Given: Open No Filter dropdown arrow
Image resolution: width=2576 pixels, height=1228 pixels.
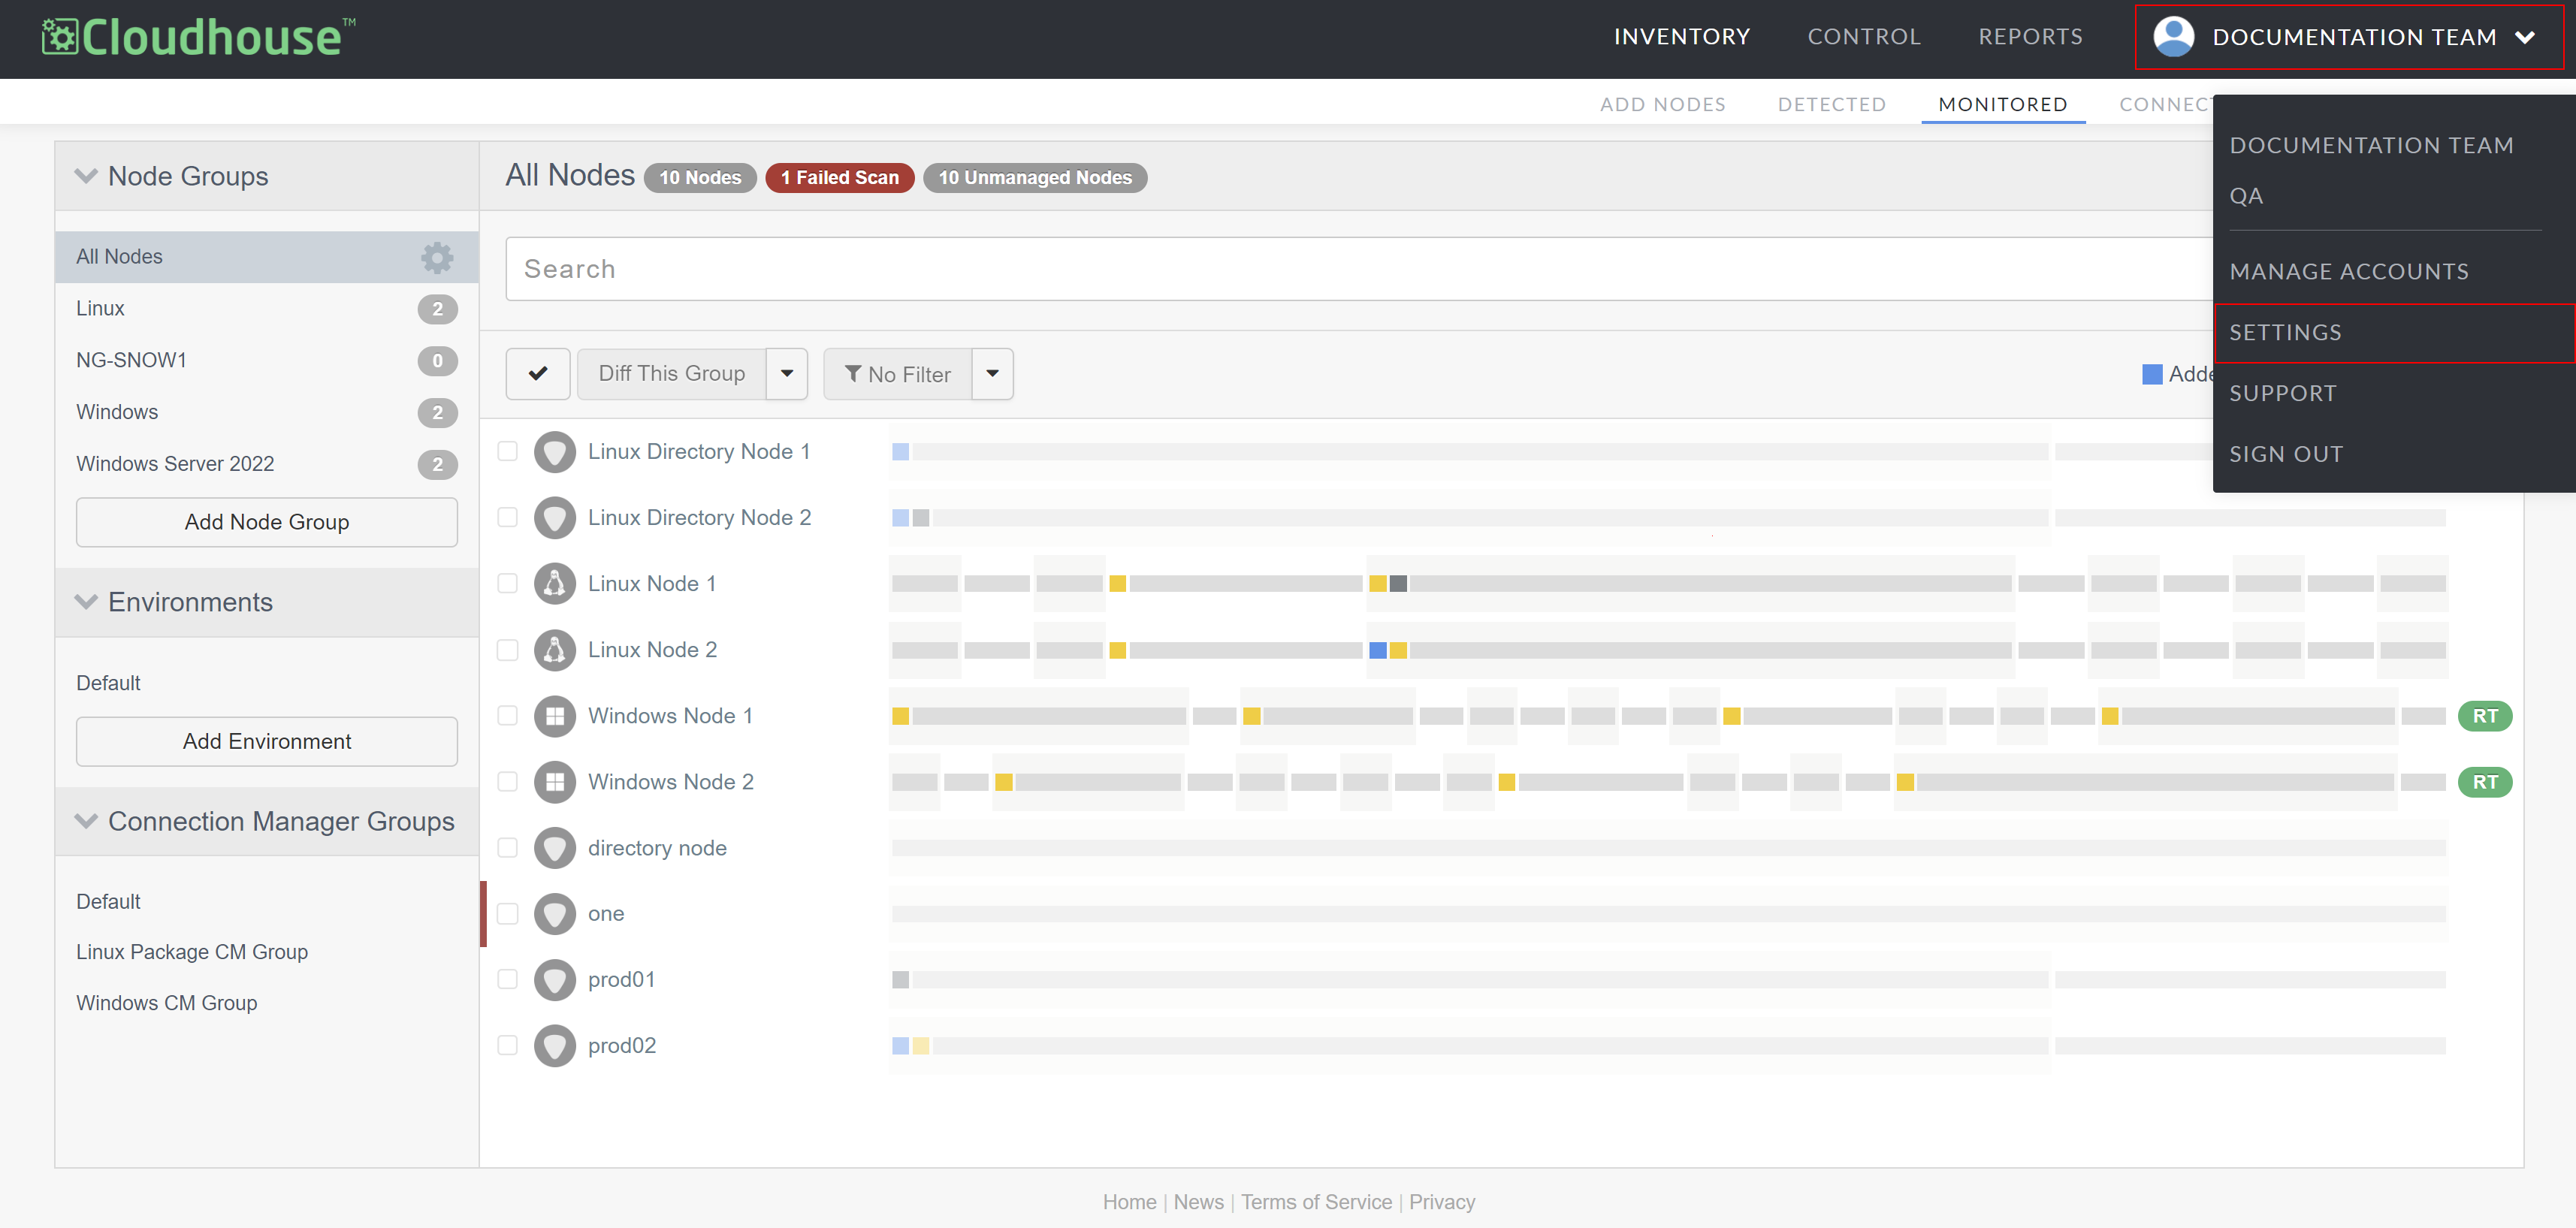Looking at the screenshot, I should pyautogui.click(x=992, y=374).
